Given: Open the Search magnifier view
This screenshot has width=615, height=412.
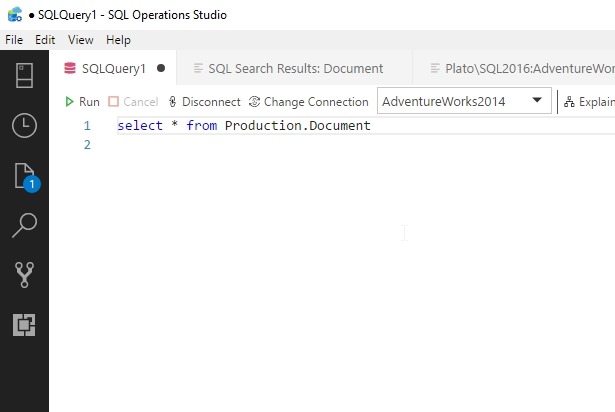Looking at the screenshot, I should pos(24,226).
